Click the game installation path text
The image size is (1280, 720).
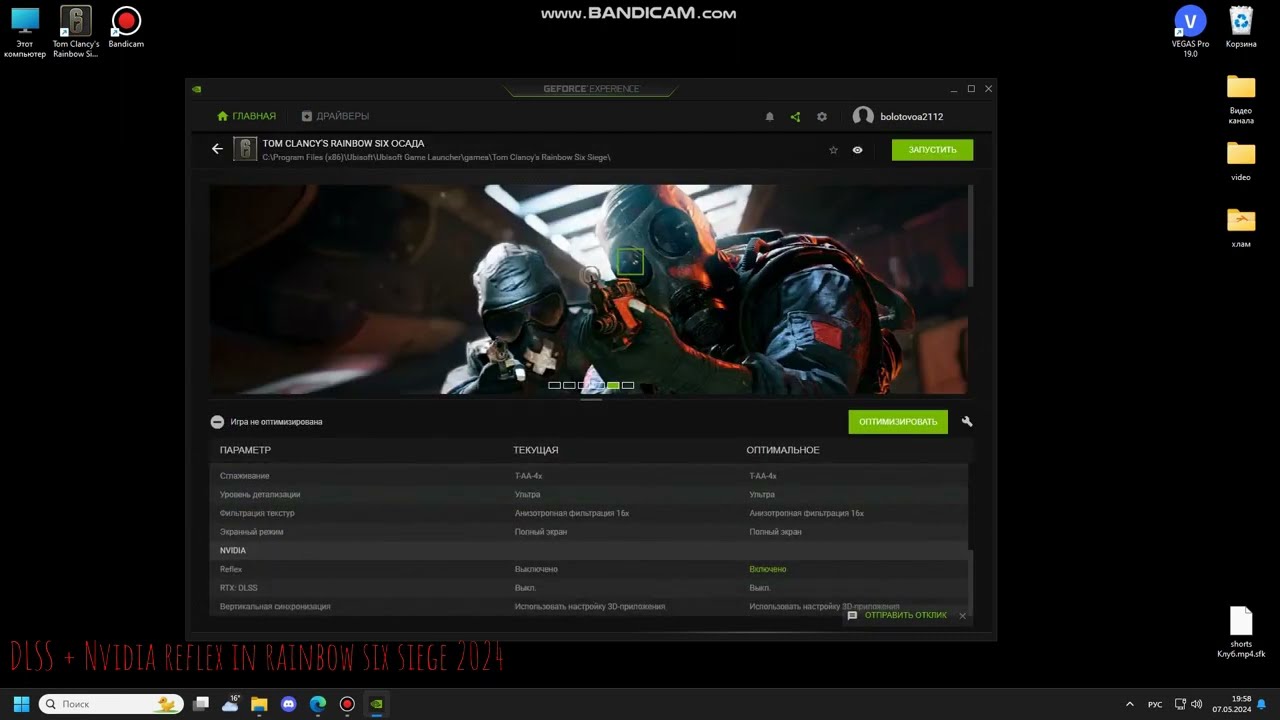(436, 157)
